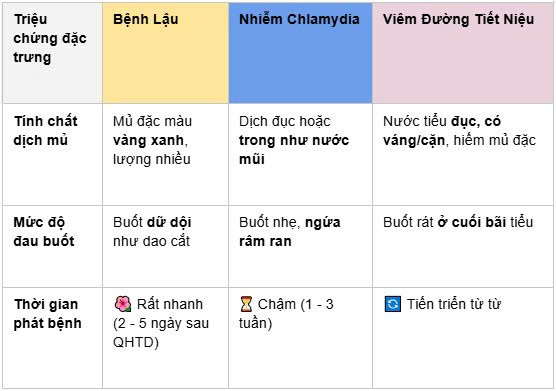
Task: Click the Thời gian phát bệnh row label
Action: (48, 314)
